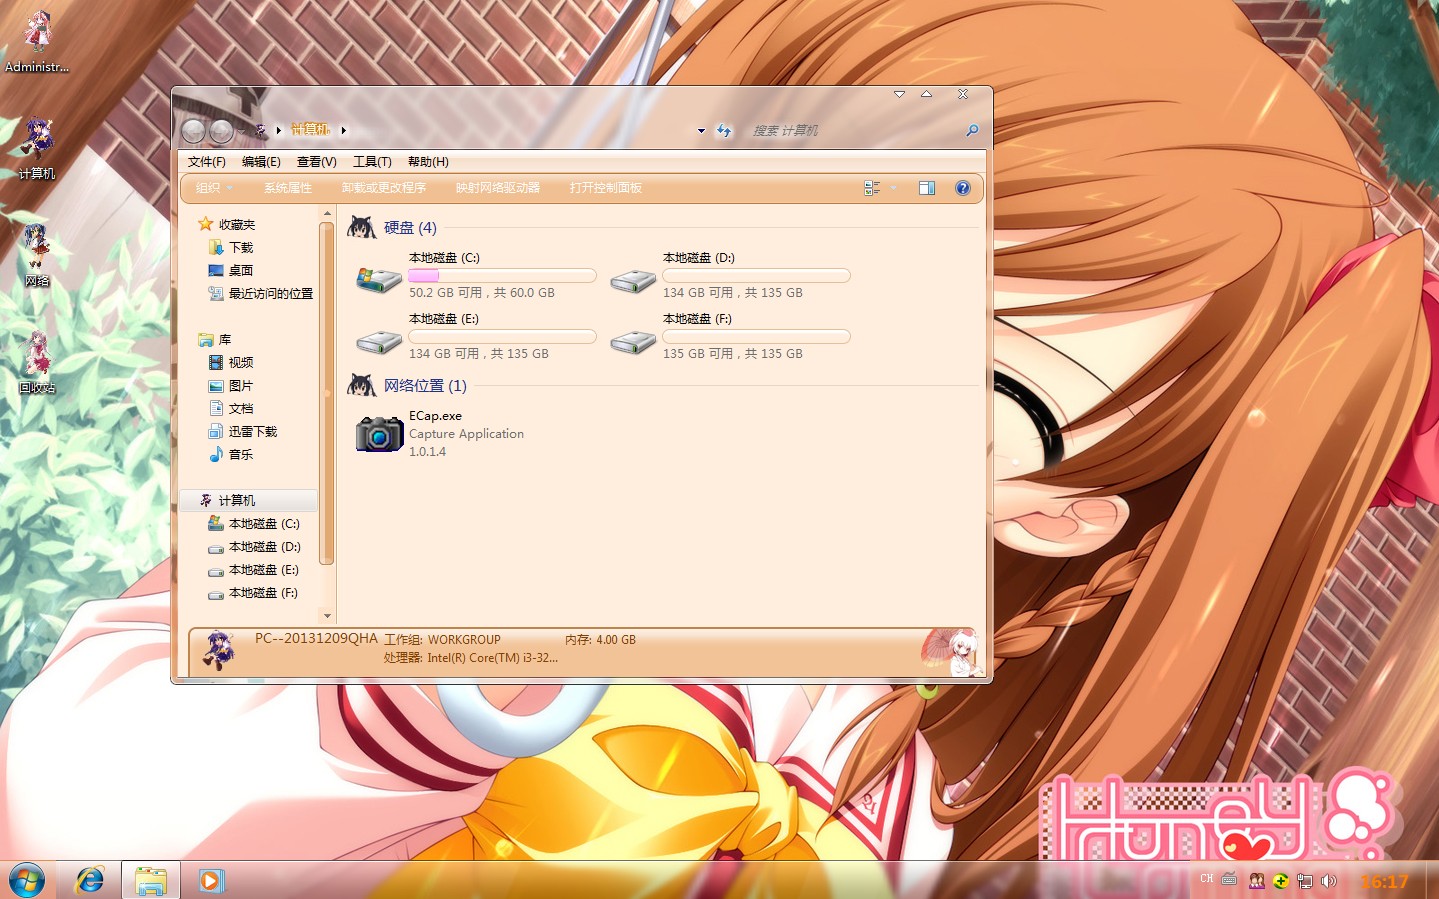This screenshot has height=899, width=1439.
Task: Collapse the 网络位置 (1) group header
Action: coord(425,386)
